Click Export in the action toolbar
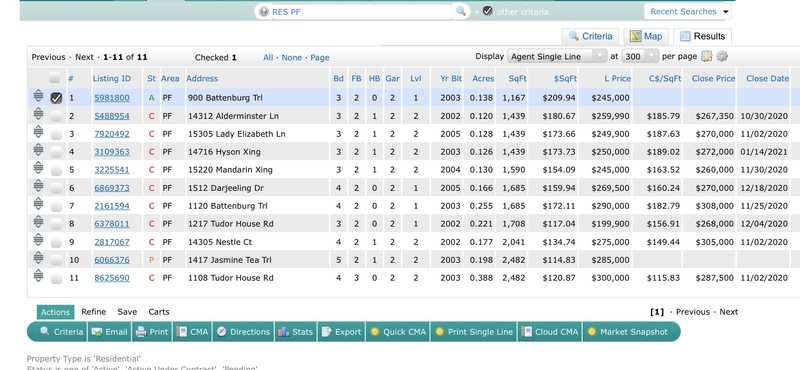The image size is (800, 370). coord(341,332)
